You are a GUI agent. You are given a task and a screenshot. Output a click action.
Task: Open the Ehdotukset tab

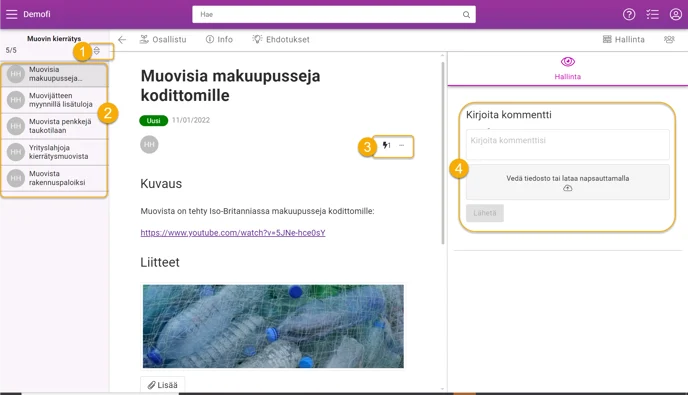coord(281,40)
